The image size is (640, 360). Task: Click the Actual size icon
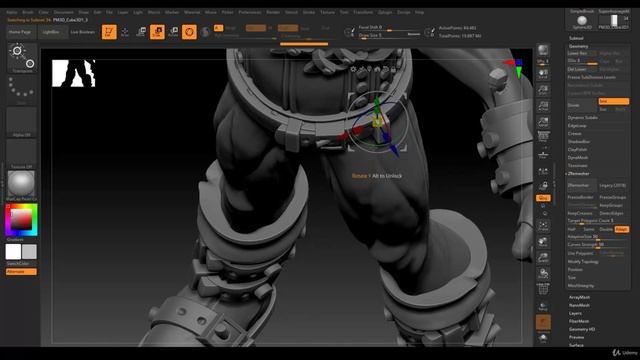[x=543, y=106]
